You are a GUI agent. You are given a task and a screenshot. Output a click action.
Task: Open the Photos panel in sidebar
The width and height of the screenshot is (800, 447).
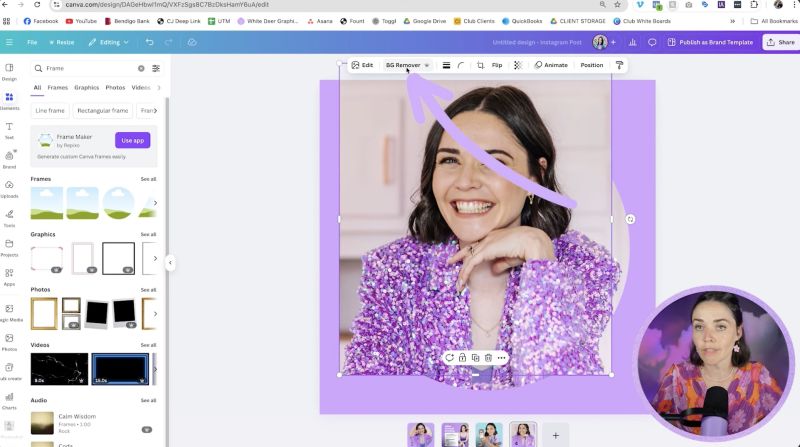[9, 342]
